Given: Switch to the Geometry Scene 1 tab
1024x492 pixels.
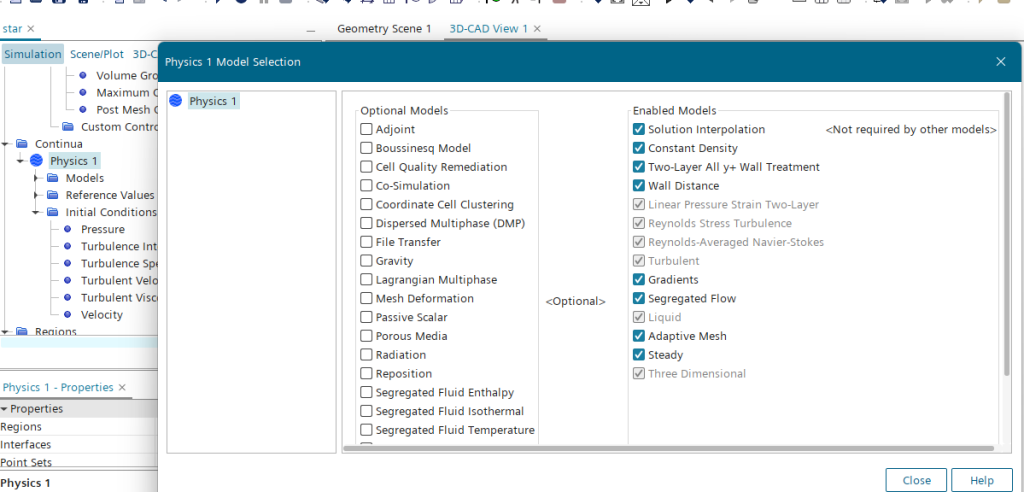Looking at the screenshot, I should point(383,29).
